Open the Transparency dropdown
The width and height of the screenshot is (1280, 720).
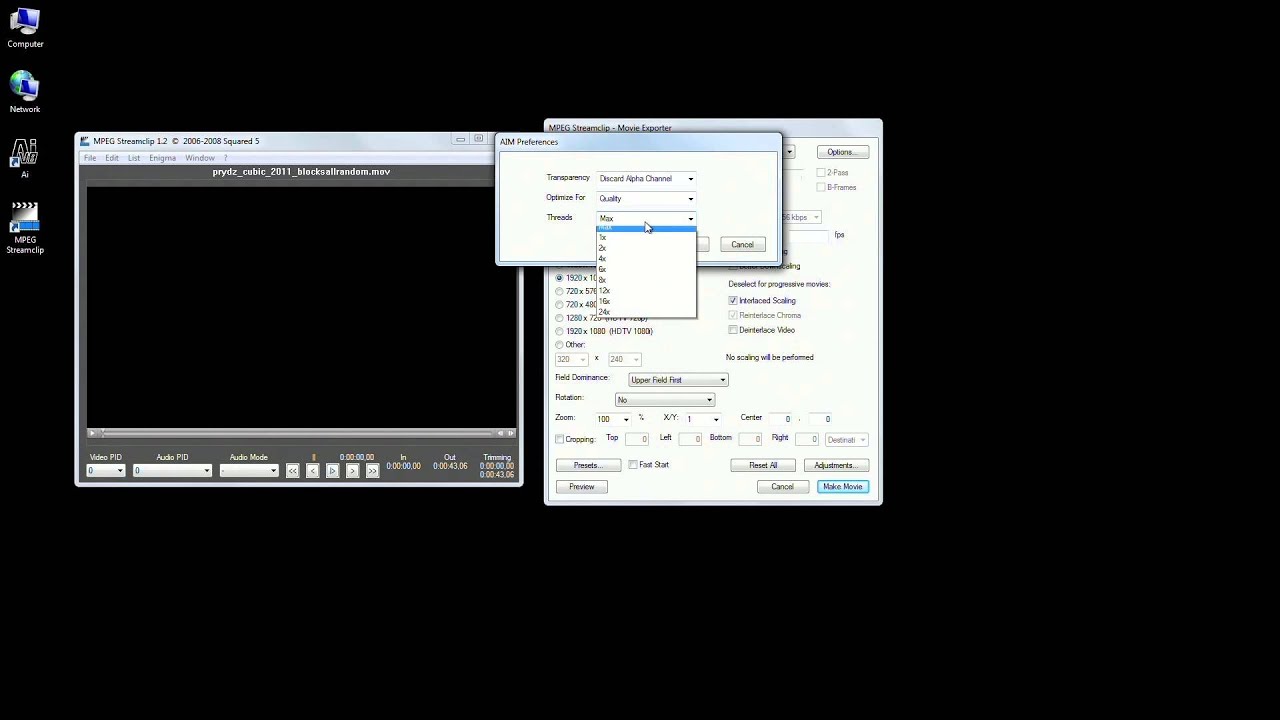646,179
